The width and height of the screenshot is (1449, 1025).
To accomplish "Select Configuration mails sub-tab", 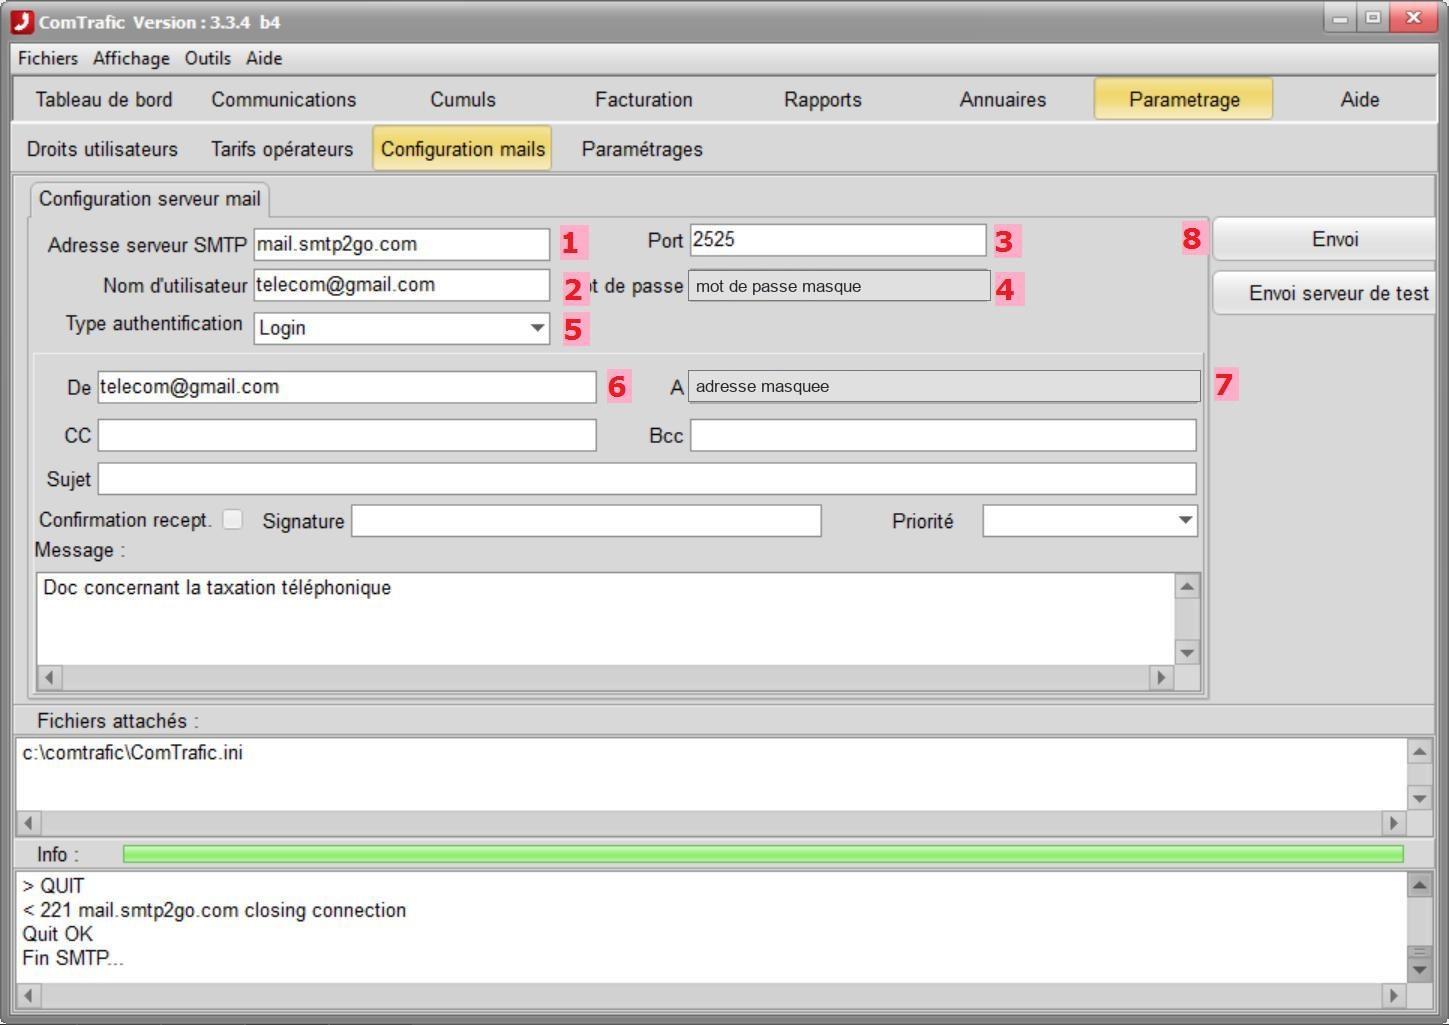I will click(463, 149).
